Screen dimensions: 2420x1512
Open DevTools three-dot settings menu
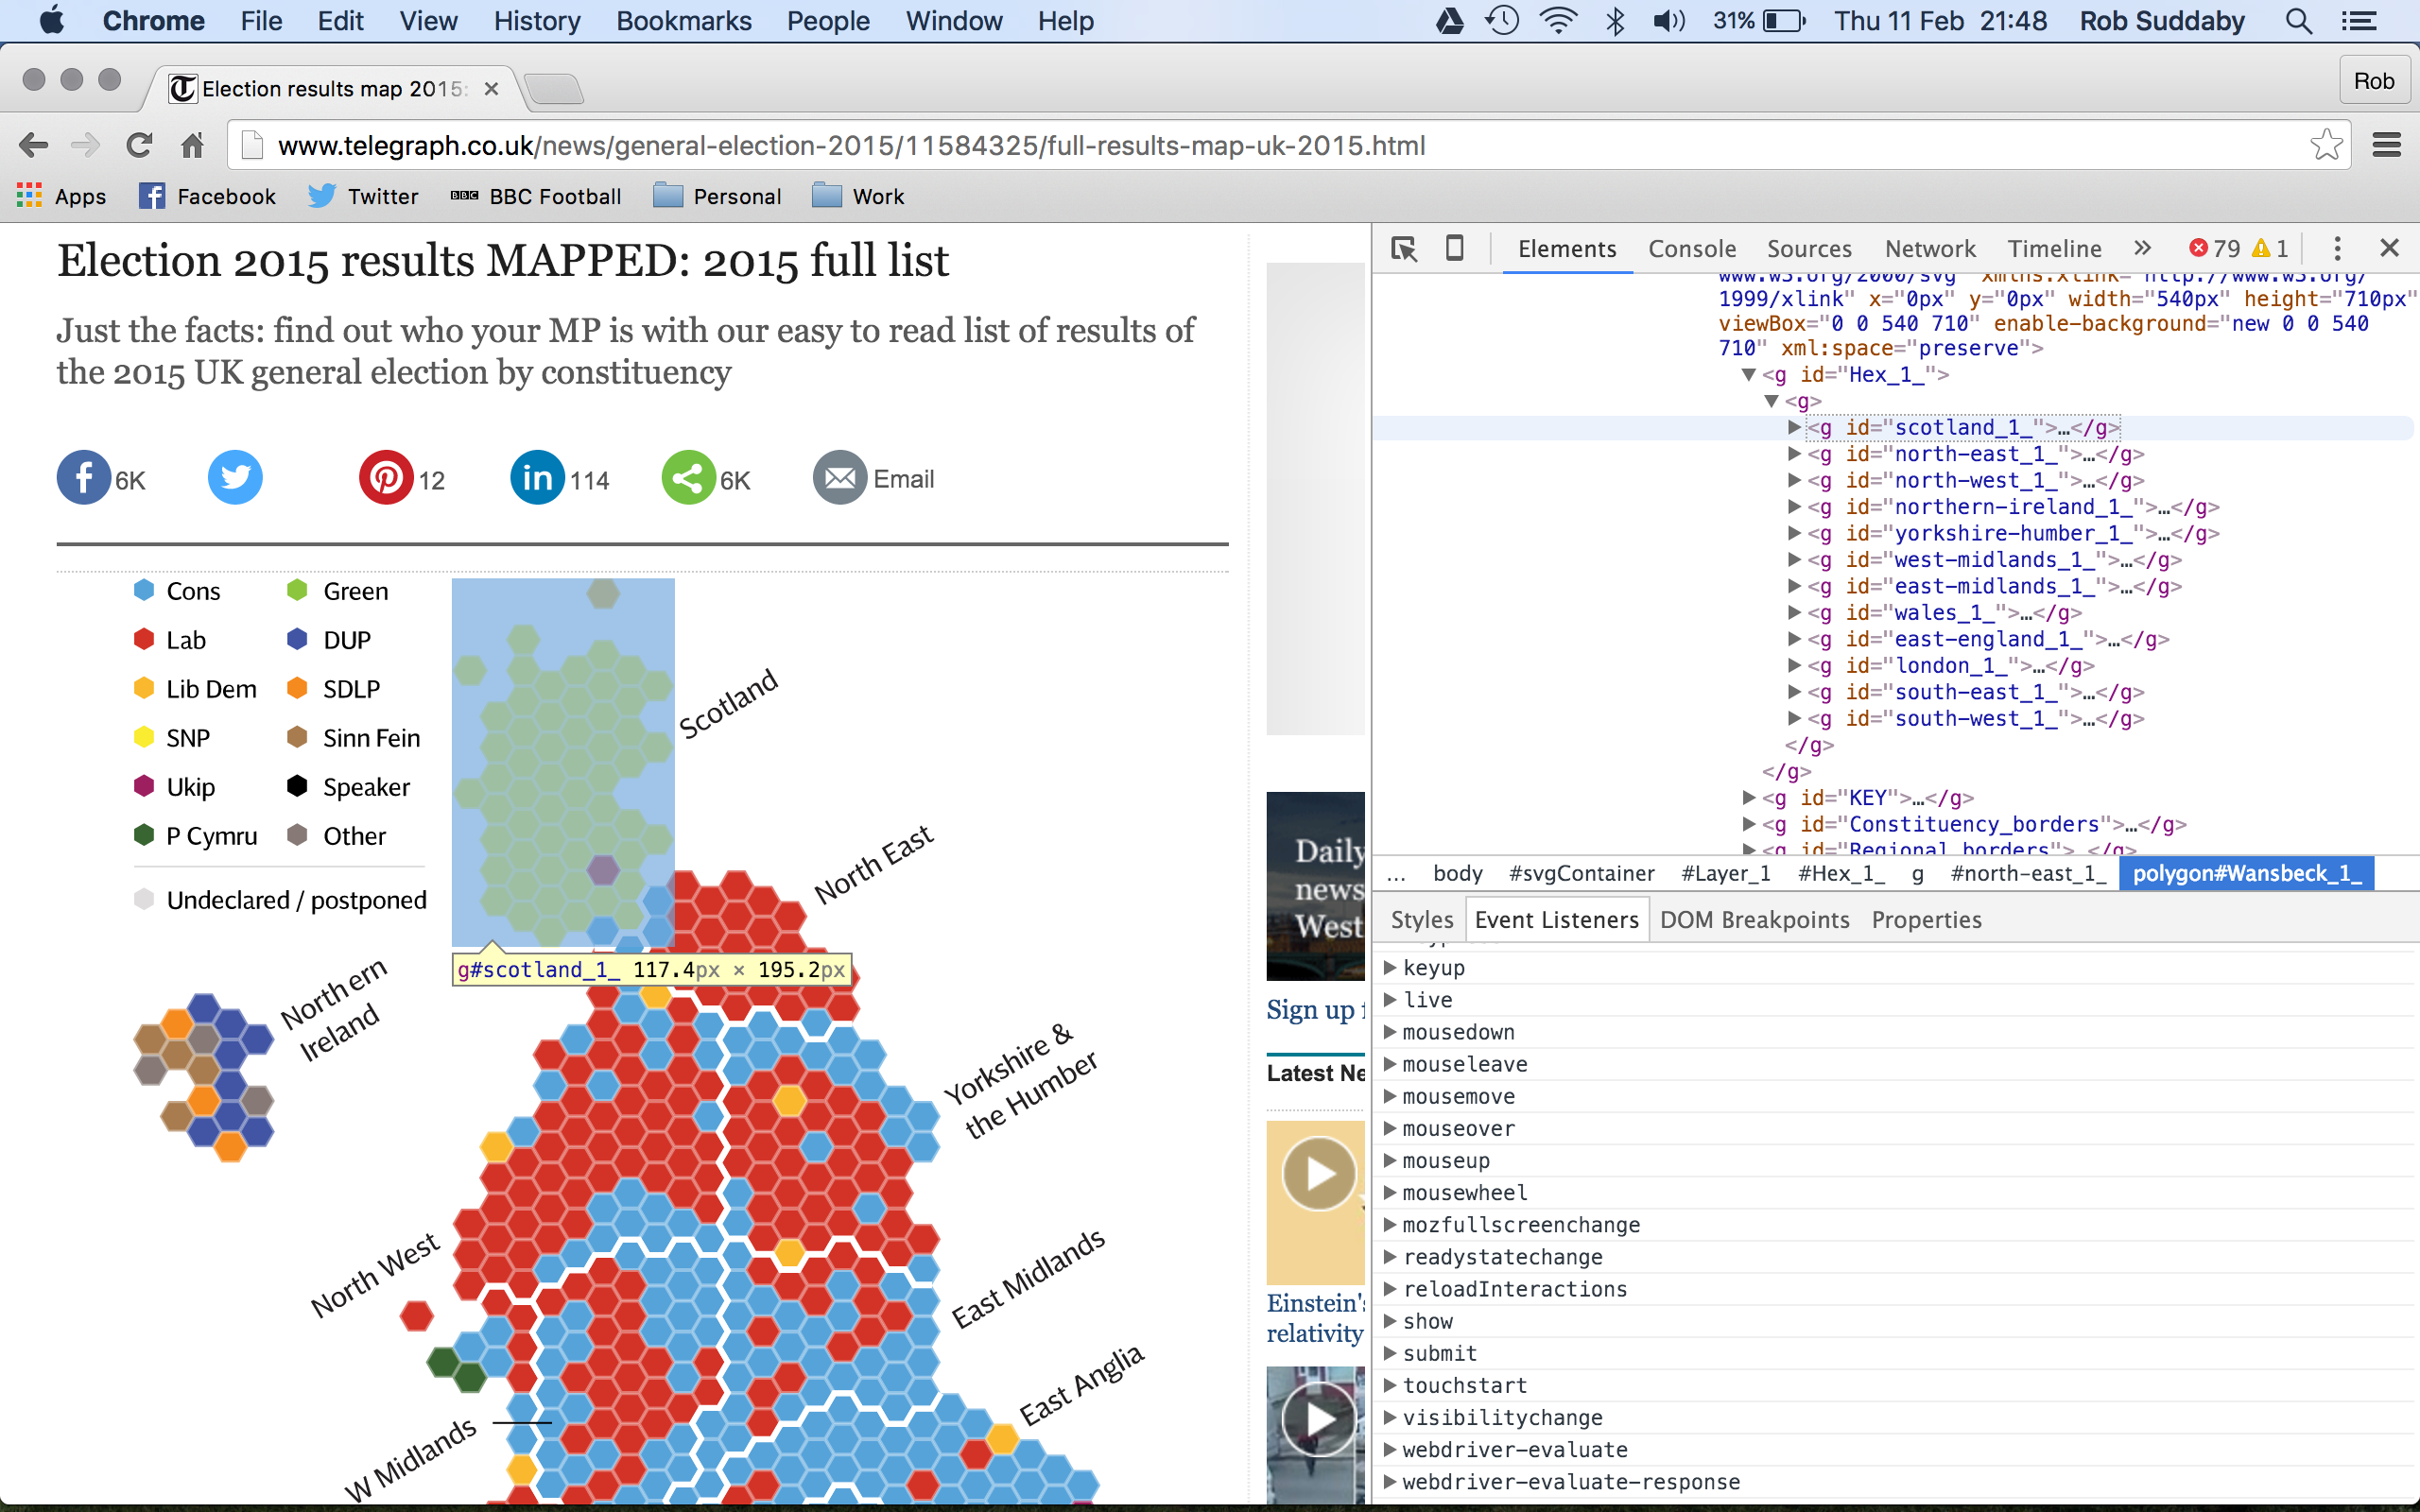(x=2337, y=248)
